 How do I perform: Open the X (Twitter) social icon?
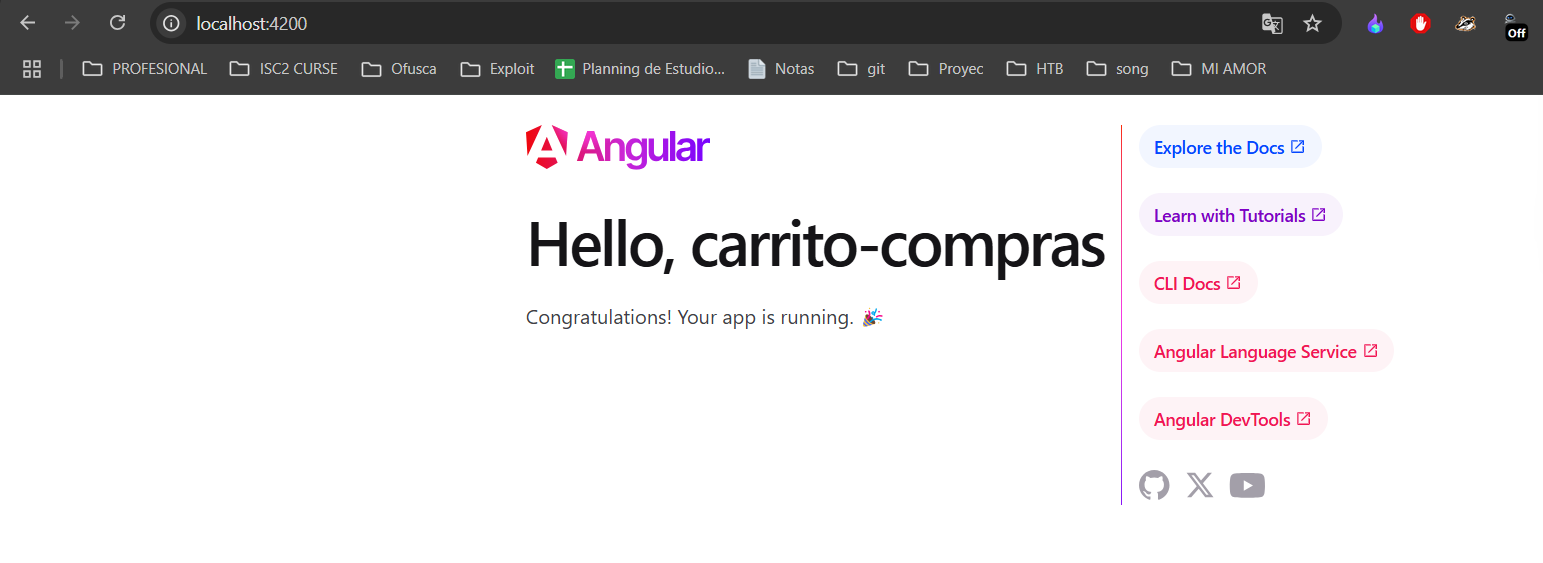[x=1200, y=485]
